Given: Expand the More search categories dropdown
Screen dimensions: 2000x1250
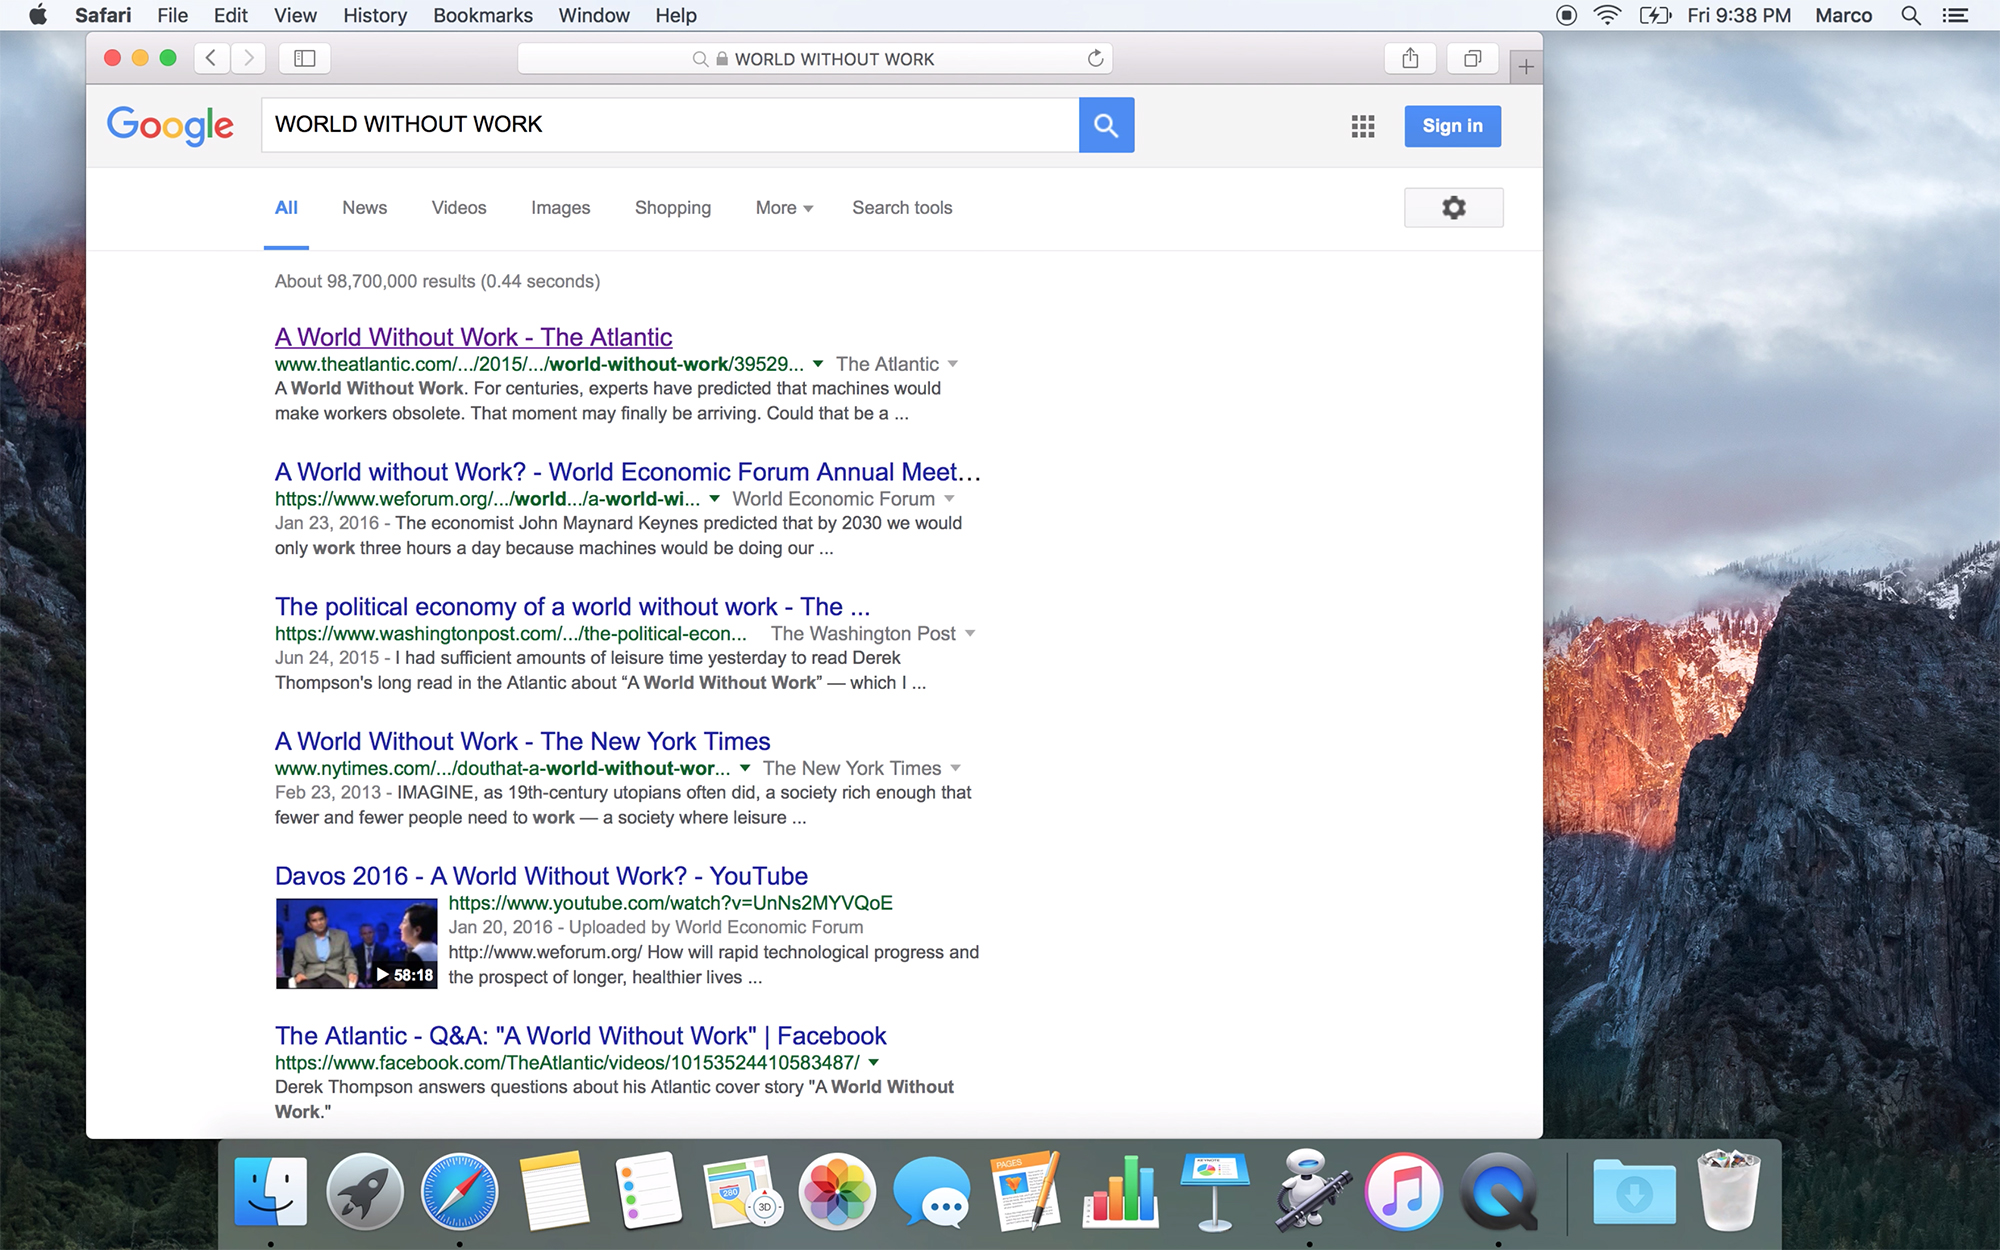Looking at the screenshot, I should [784, 207].
